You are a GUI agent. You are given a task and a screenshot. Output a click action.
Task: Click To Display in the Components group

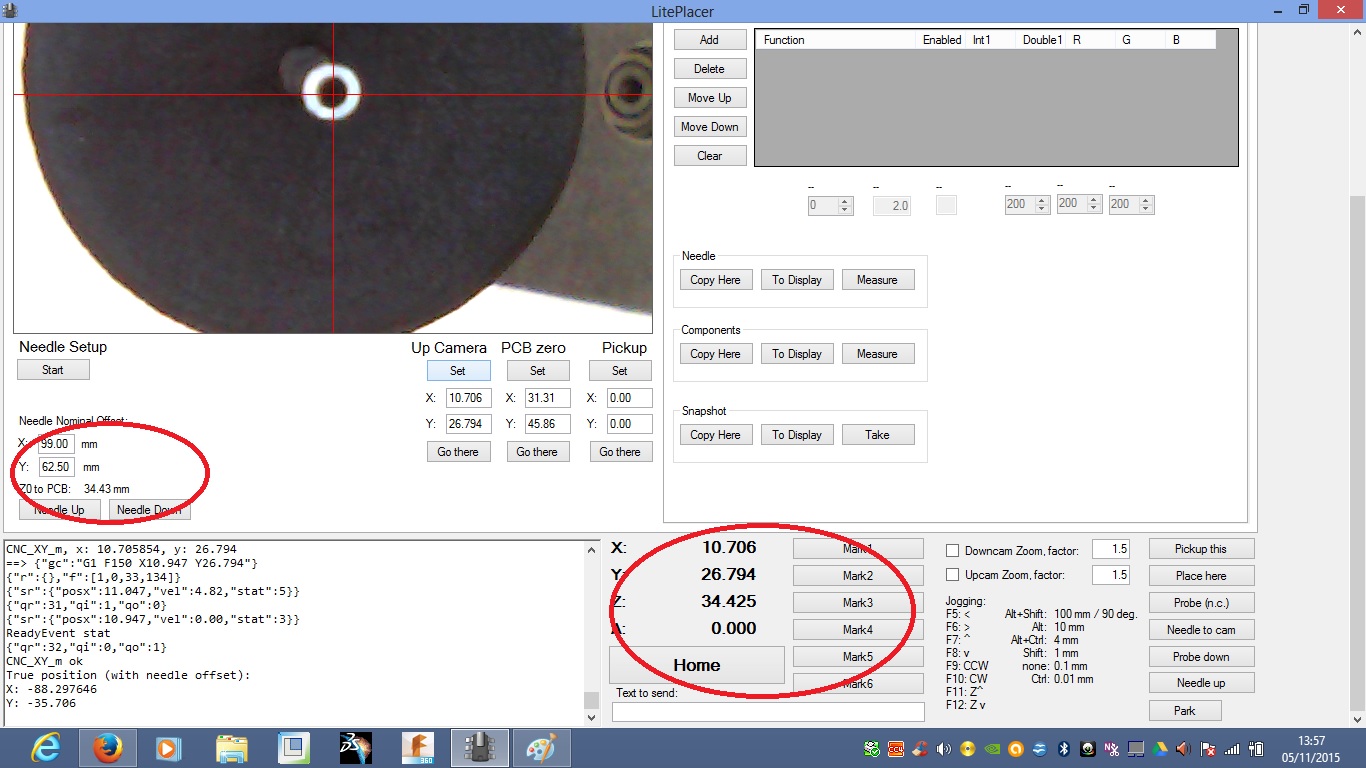(797, 354)
